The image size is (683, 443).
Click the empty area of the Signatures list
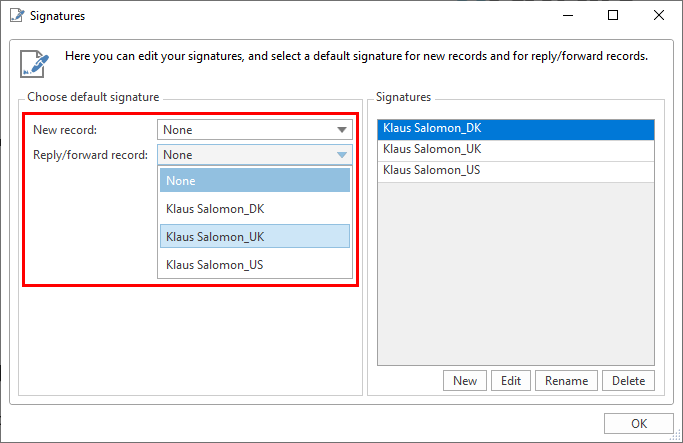pos(515,270)
